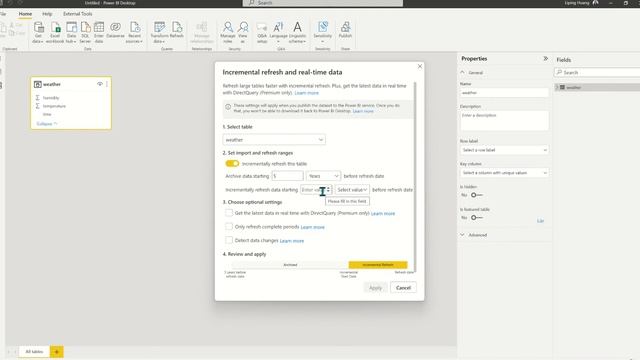Open the Row label dropdown
The width and height of the screenshot is (640, 360).
click(504, 150)
